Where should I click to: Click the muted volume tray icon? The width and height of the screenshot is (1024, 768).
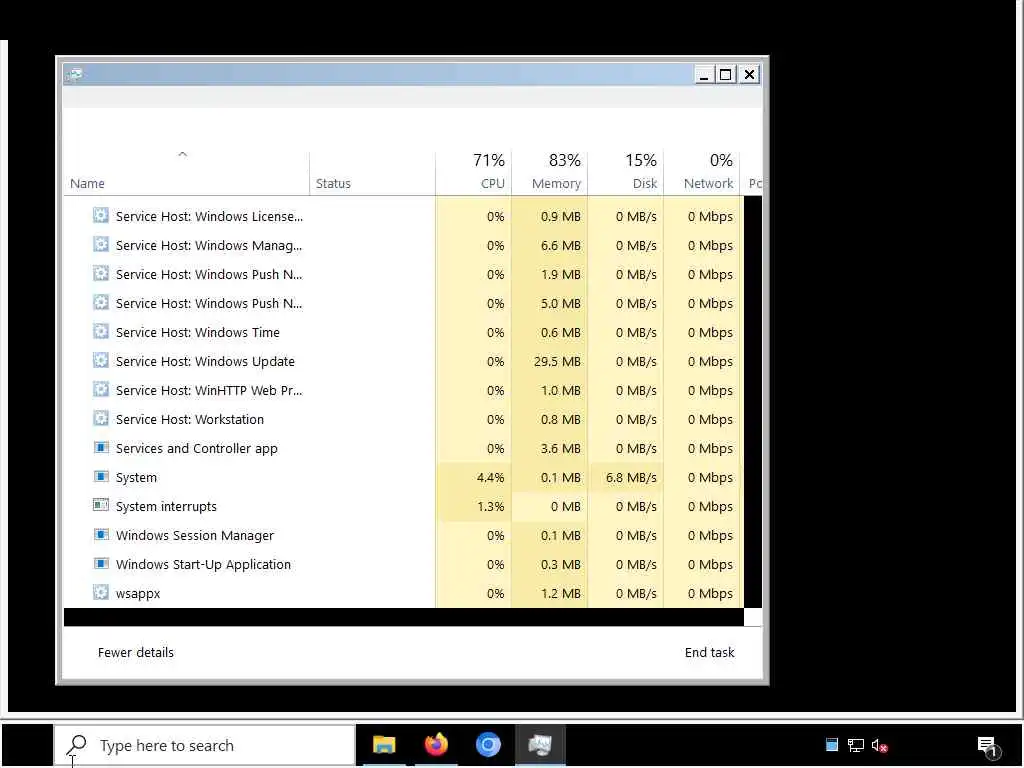click(x=879, y=745)
